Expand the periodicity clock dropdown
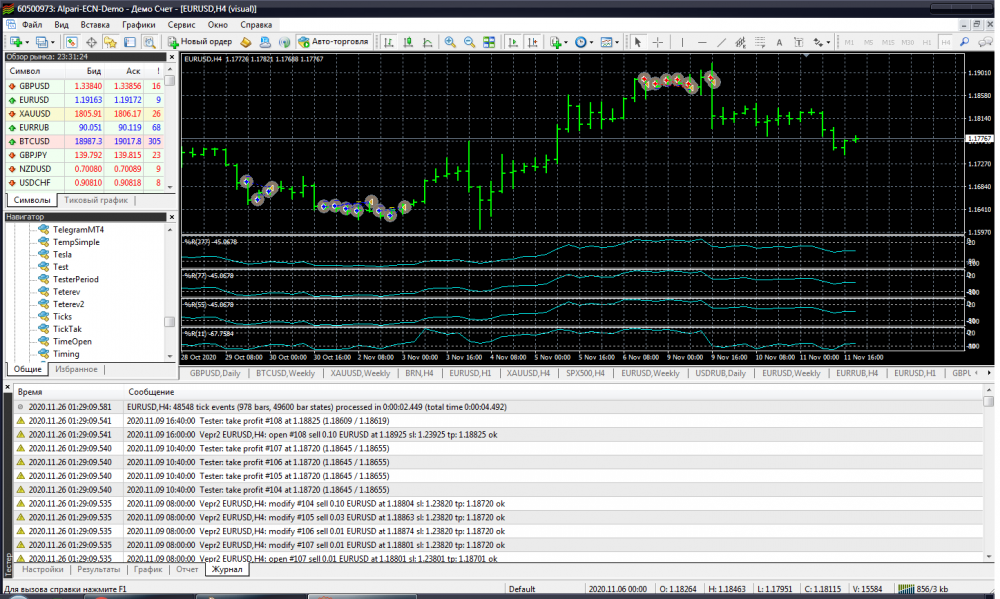This screenshot has width=1000, height=599. coord(592,42)
